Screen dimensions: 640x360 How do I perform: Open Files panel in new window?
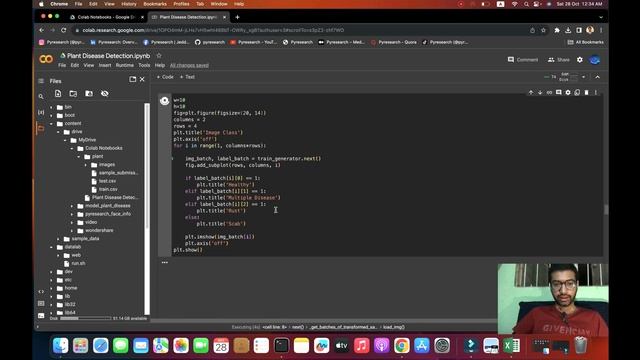(133, 79)
